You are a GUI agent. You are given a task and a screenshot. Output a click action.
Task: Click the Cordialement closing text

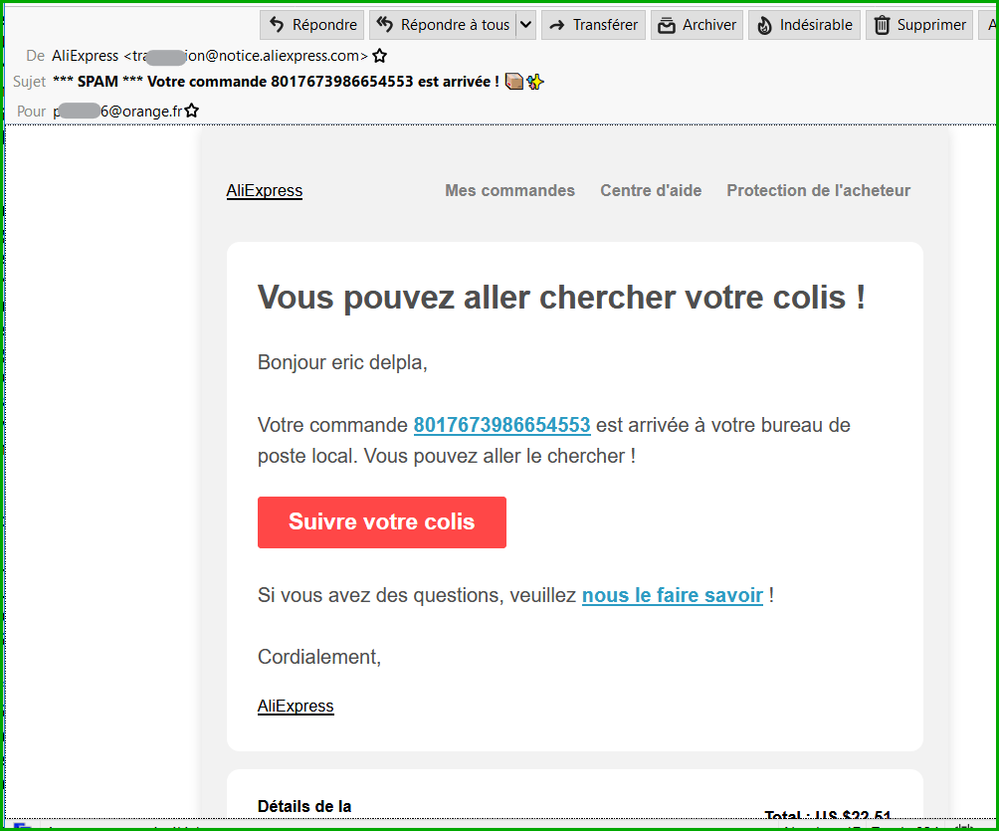click(x=319, y=657)
